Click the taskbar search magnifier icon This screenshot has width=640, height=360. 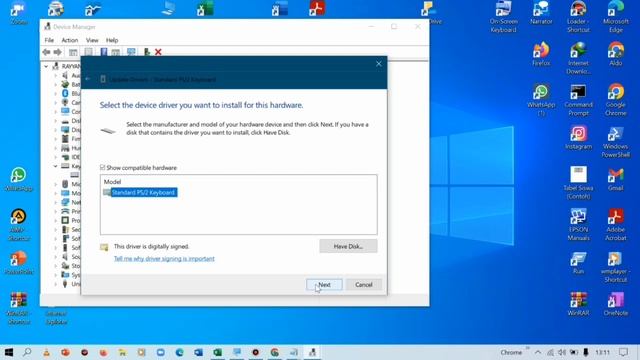click(27, 352)
